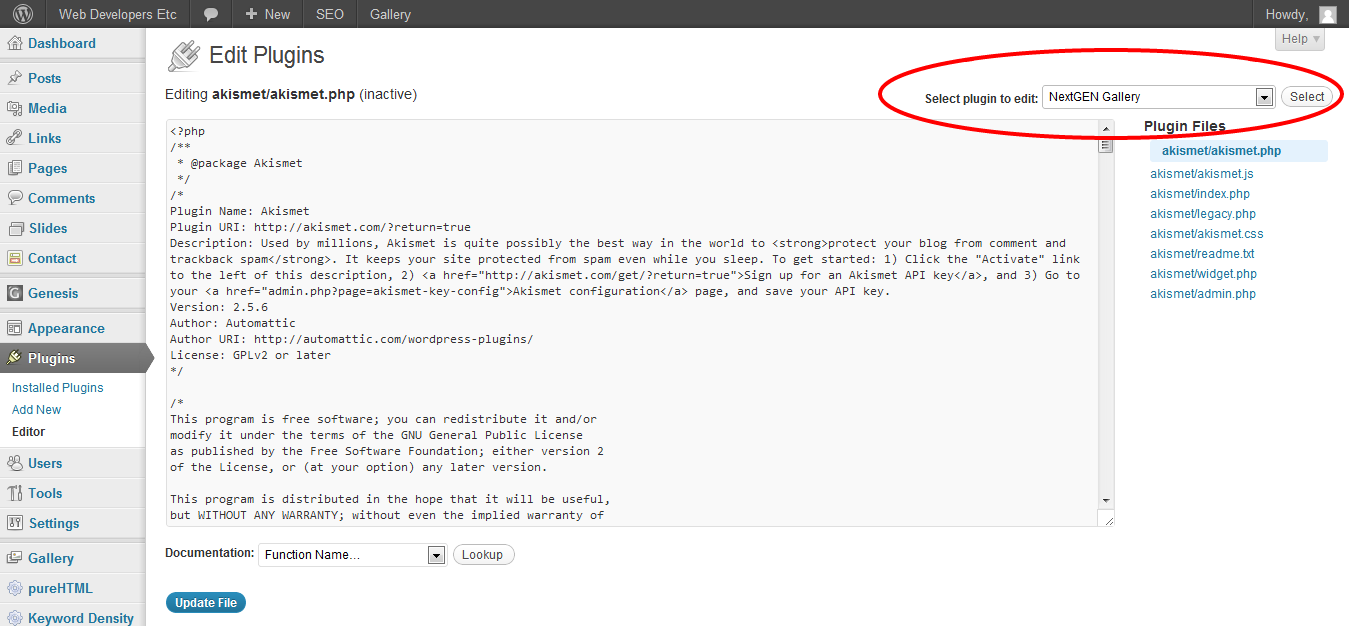This screenshot has width=1349, height=626.
Task: Open the SEO admin bar menu
Action: coord(329,14)
